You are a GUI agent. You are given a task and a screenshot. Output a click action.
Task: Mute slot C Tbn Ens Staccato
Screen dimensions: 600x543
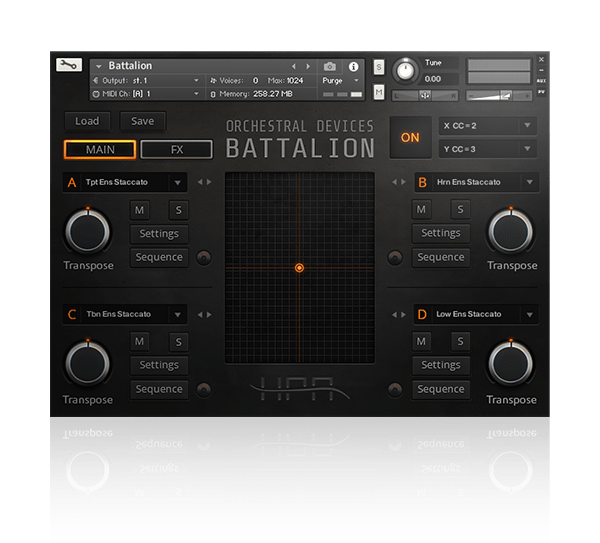(x=139, y=341)
